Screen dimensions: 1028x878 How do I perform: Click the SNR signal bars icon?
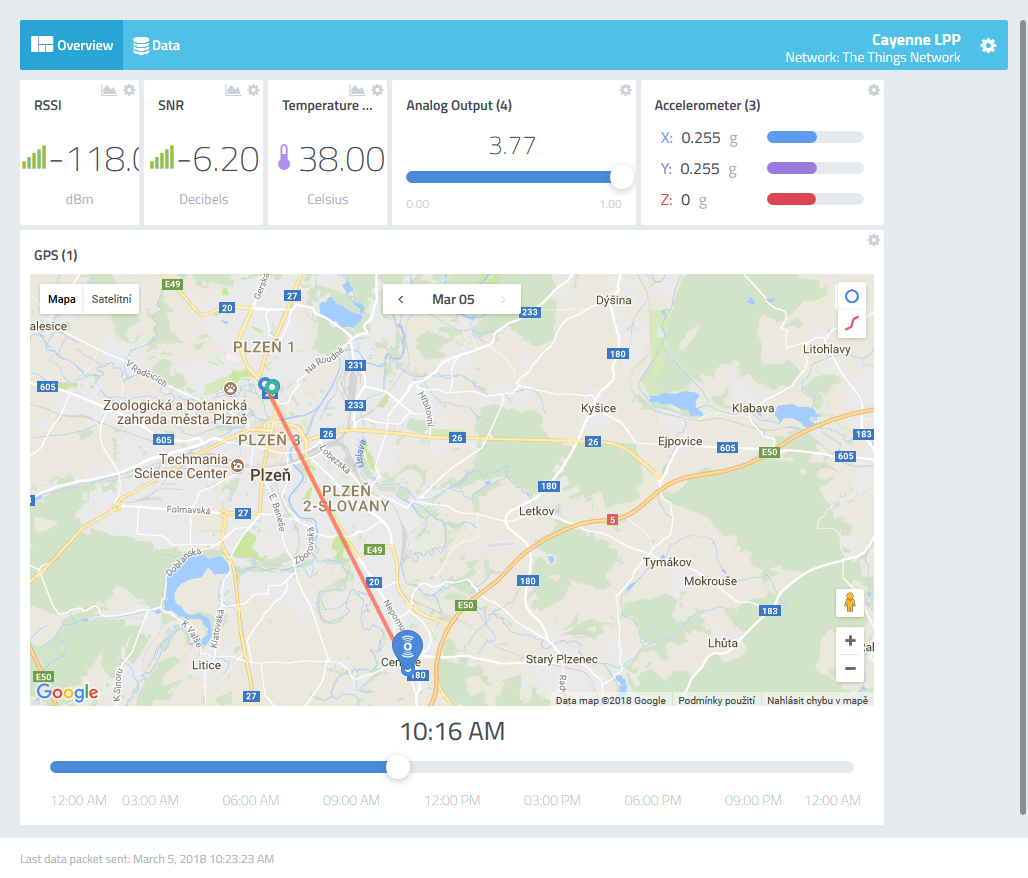click(162, 157)
